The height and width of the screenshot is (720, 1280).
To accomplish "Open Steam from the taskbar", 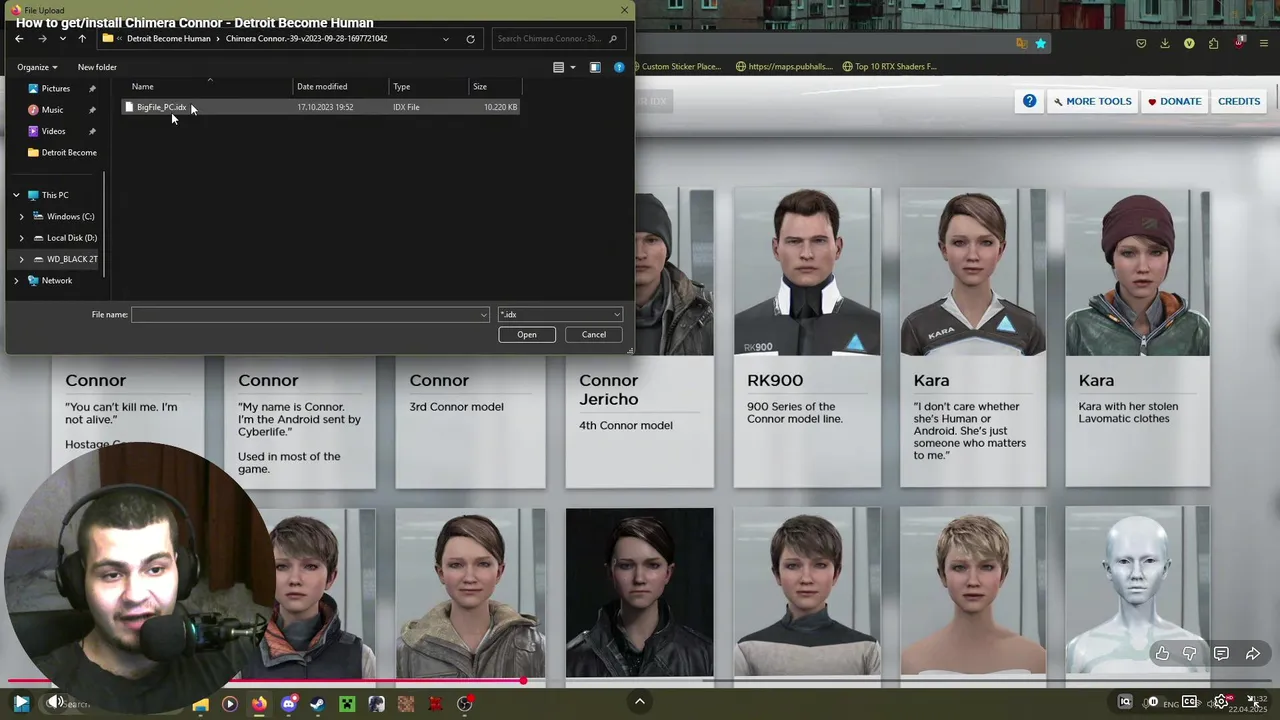I will pyautogui.click(x=317, y=704).
